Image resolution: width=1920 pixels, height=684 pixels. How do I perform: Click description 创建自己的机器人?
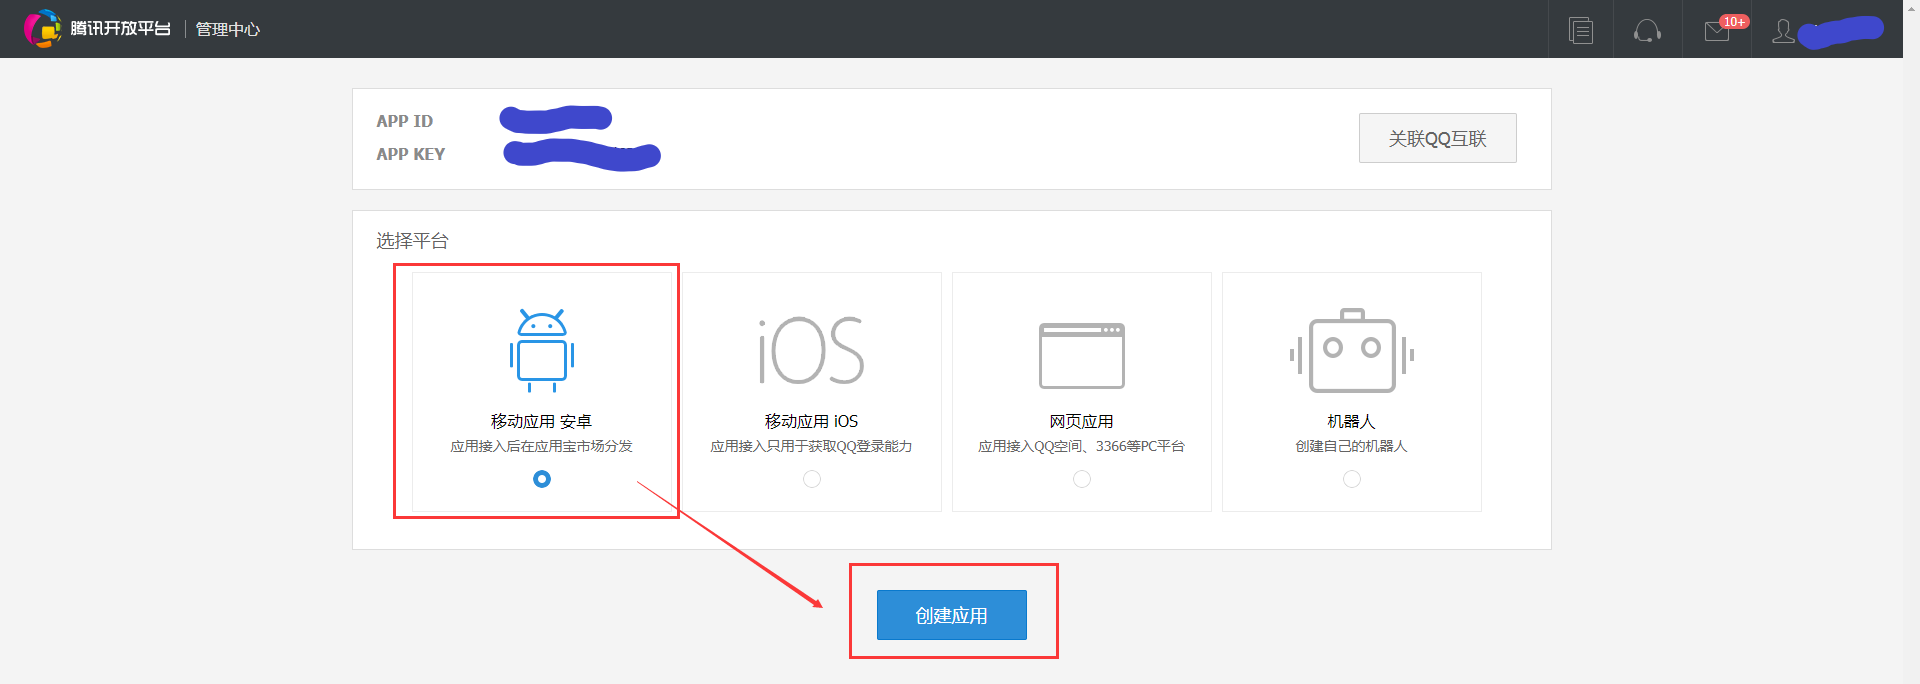click(1351, 446)
